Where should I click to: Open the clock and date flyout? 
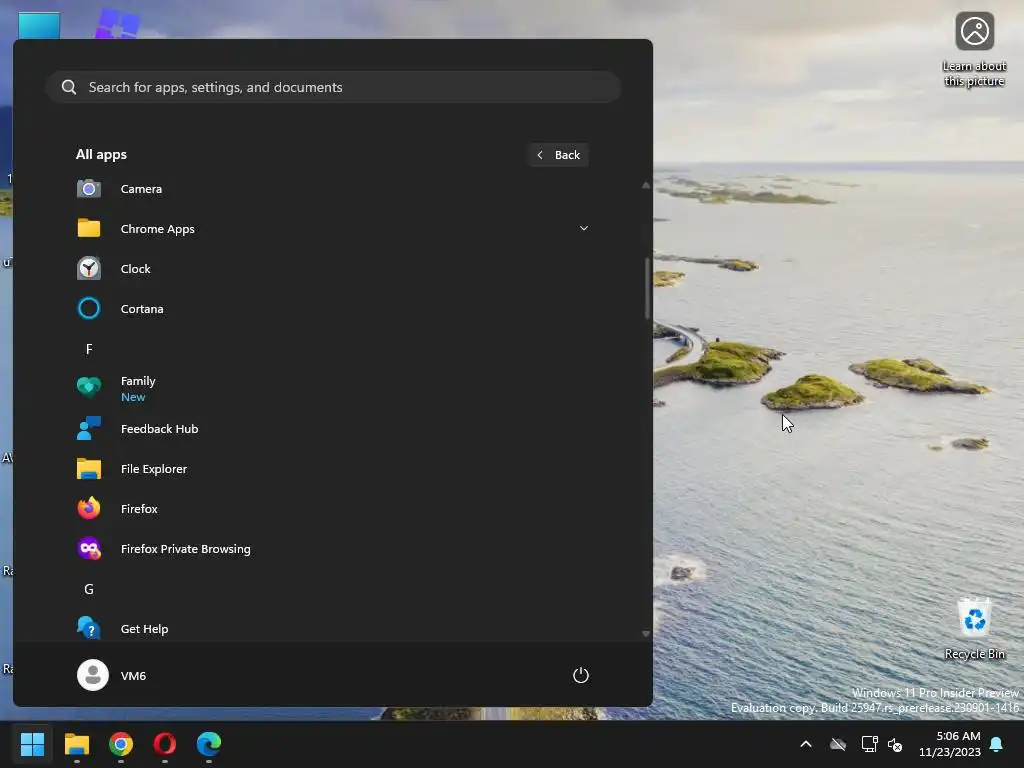point(950,744)
